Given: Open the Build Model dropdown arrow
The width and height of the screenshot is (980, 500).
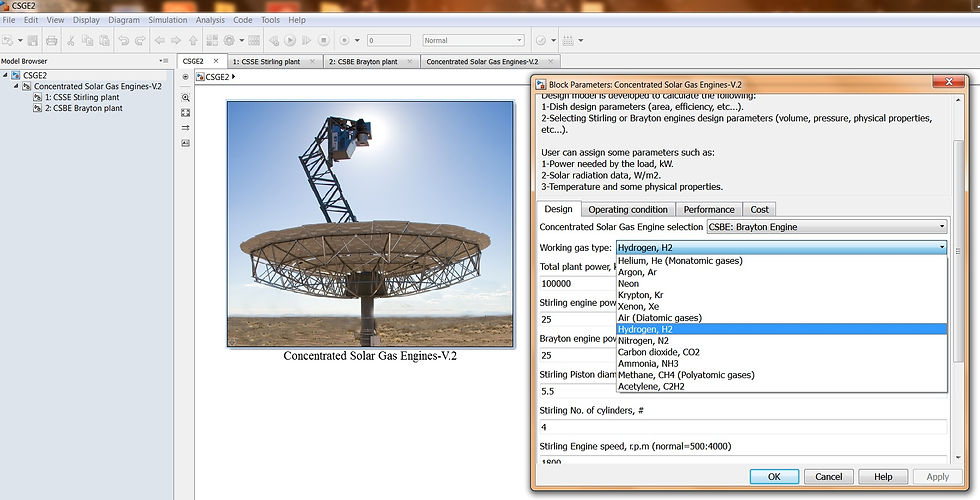Looking at the screenshot, I should pos(581,41).
